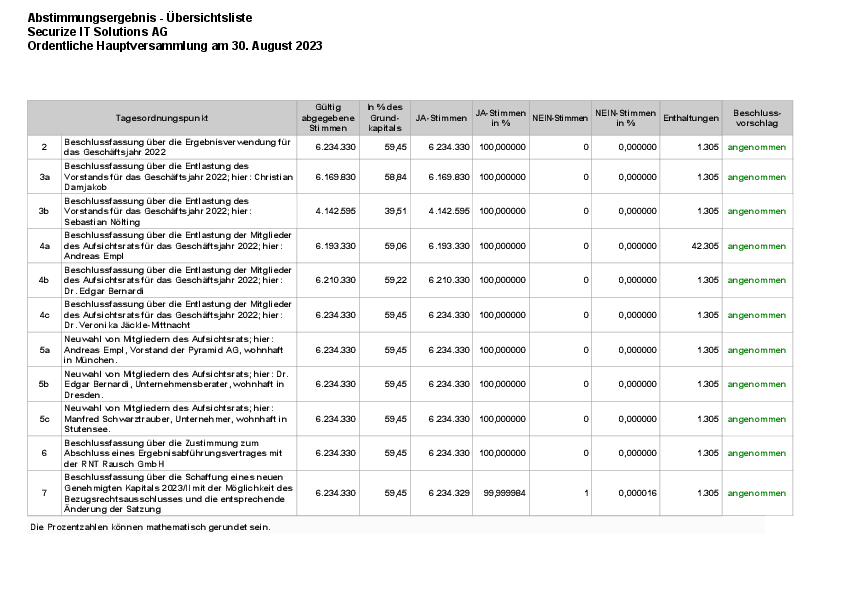The height and width of the screenshot is (595, 842).
Task: Click the "Abstimmungsergebnis - Übersichtsliste" title
Action: (139, 19)
